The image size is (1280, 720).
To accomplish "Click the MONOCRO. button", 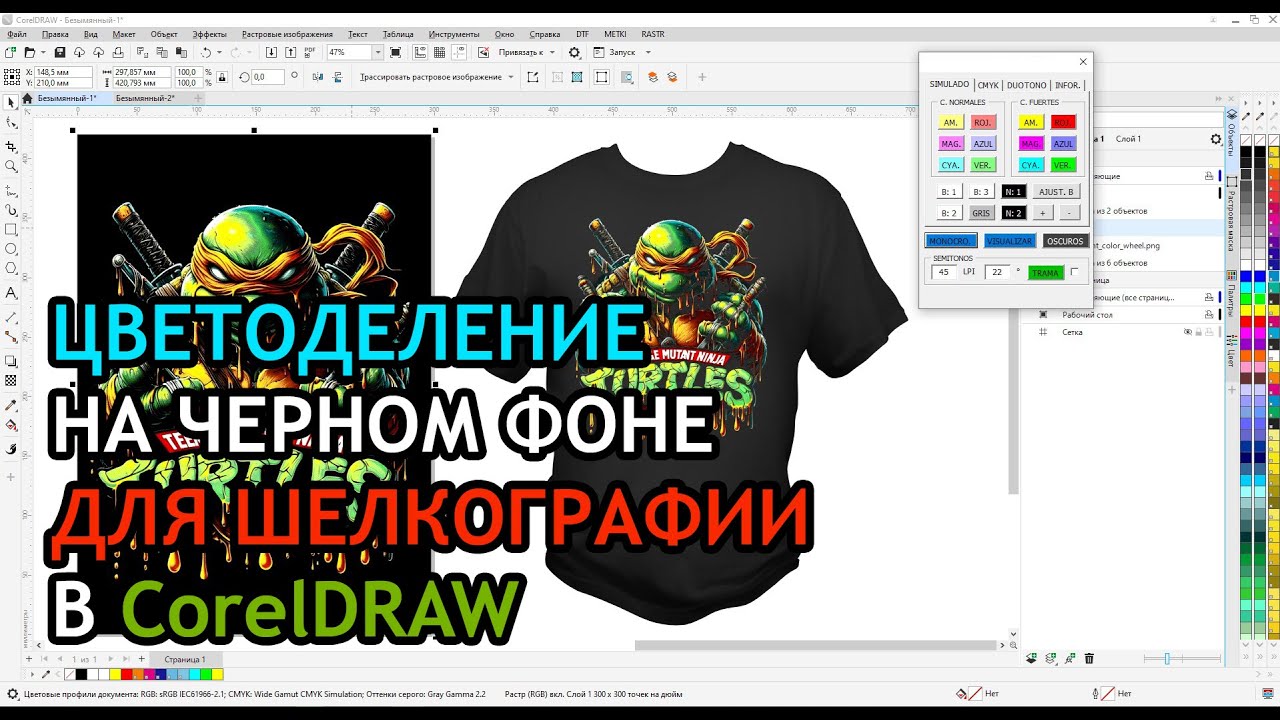I will click(951, 241).
